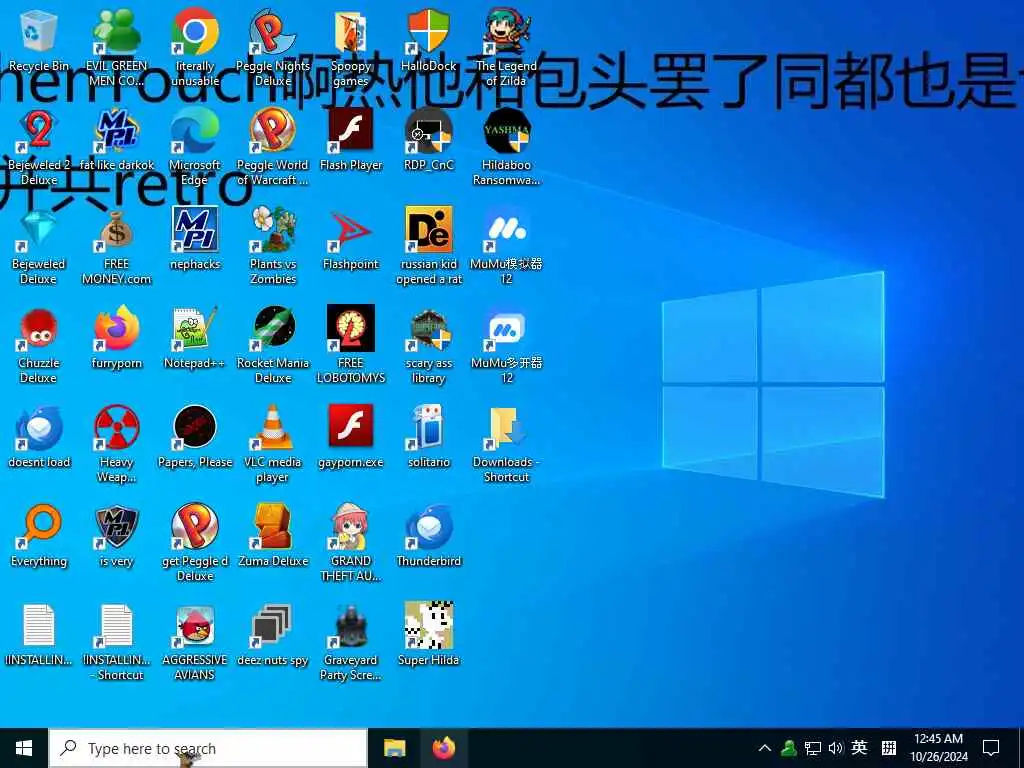The height and width of the screenshot is (768, 1024).
Task: Select the Papers, Please icon
Action: coord(195,428)
